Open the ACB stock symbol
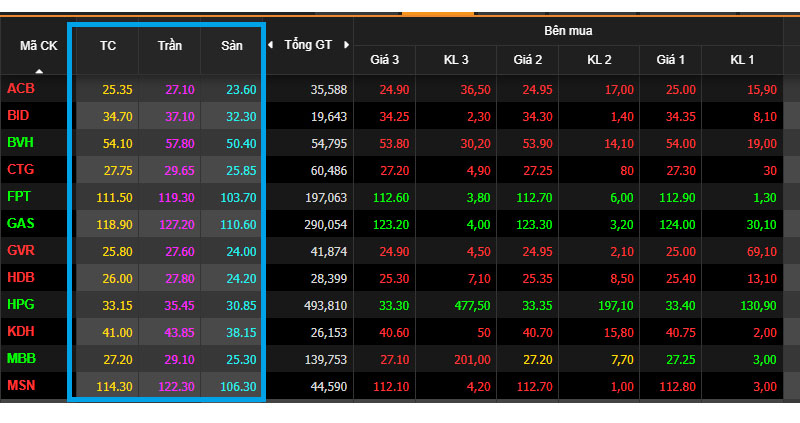The width and height of the screenshot is (800, 423). coord(21,89)
